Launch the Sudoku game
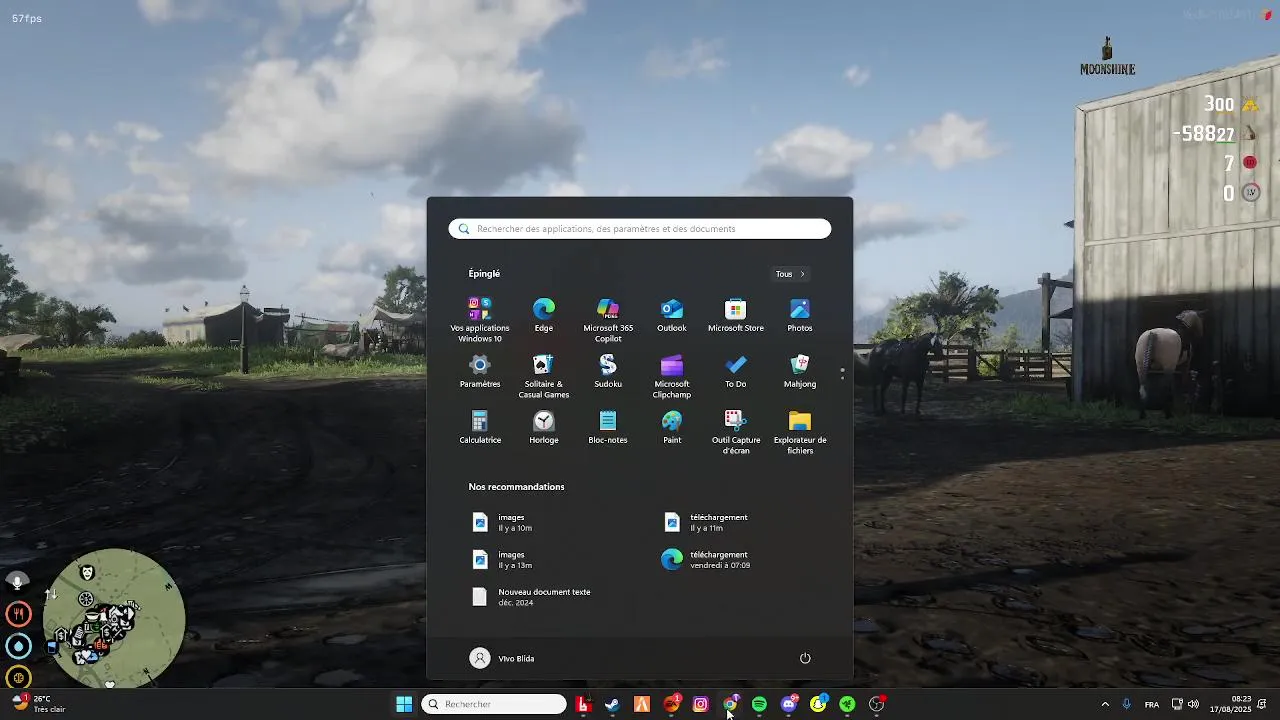 coord(608,371)
